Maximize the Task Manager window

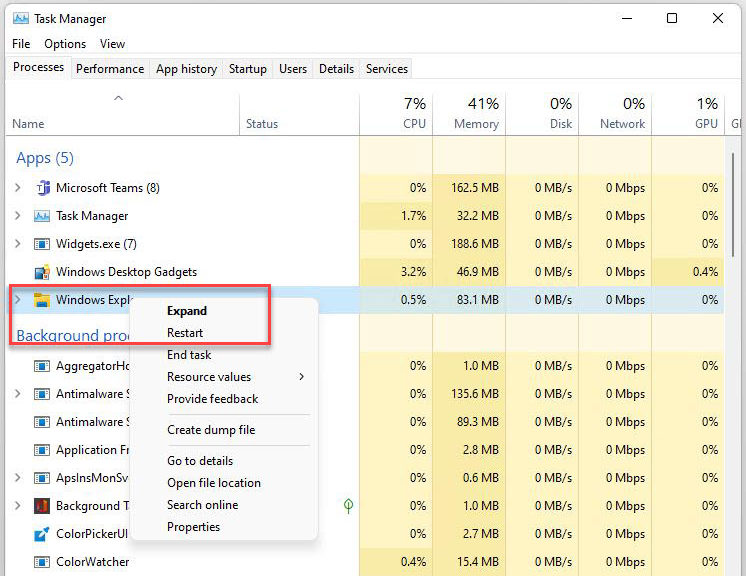click(x=672, y=18)
